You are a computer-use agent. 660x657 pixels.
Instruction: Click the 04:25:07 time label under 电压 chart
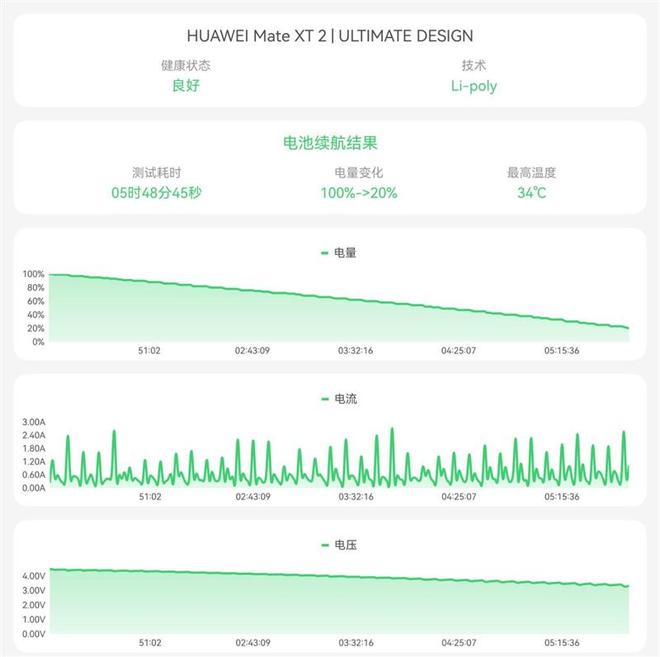pos(459,643)
